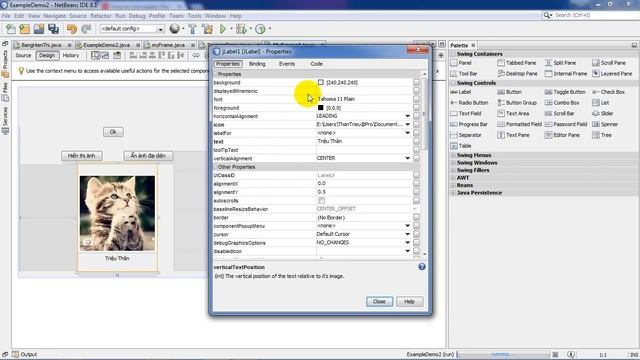Image resolution: width=640 pixels, height=360 pixels.
Task: Switch to the Events tab
Action: (x=287, y=64)
